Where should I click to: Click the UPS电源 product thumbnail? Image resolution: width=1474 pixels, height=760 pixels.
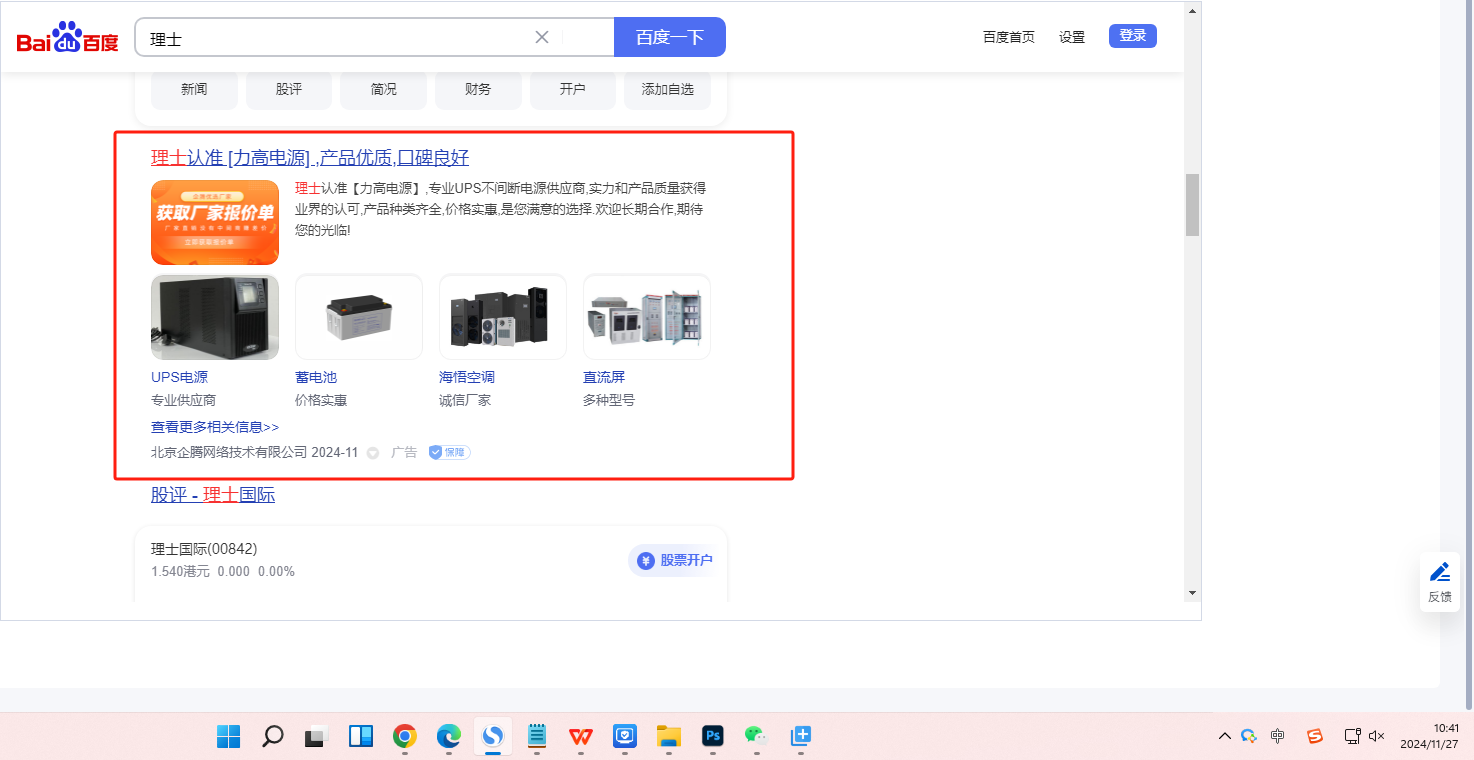coord(215,317)
